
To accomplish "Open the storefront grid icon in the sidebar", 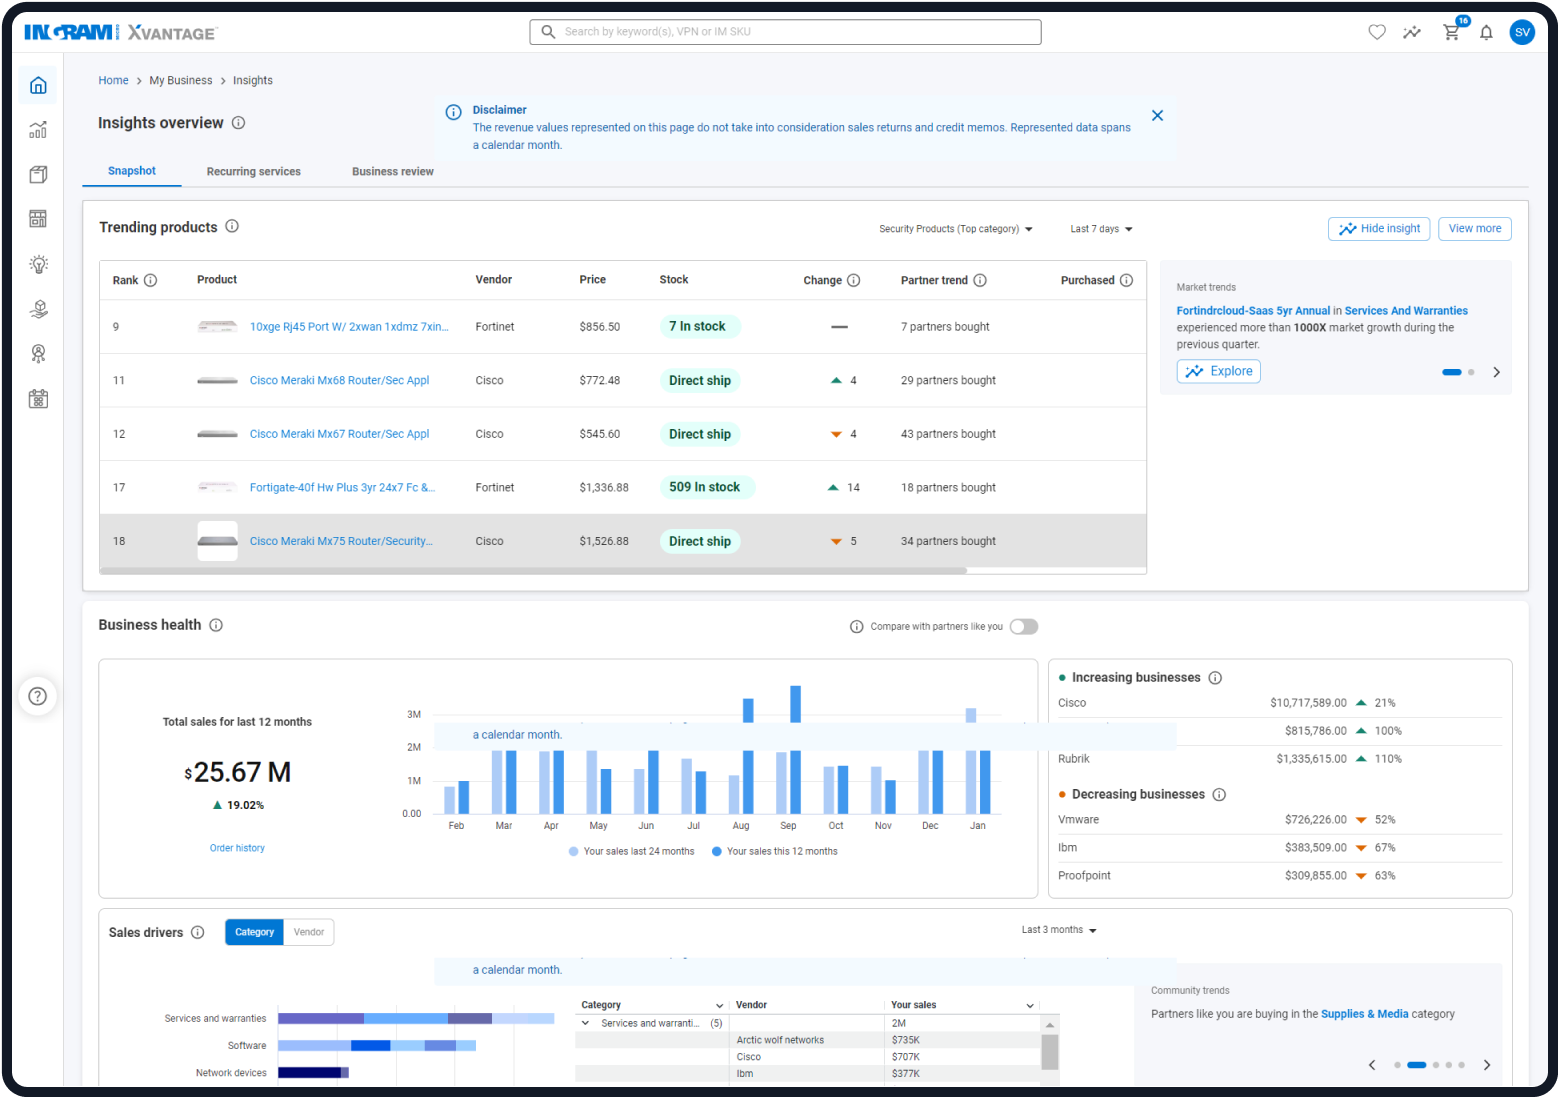I will point(38,219).
